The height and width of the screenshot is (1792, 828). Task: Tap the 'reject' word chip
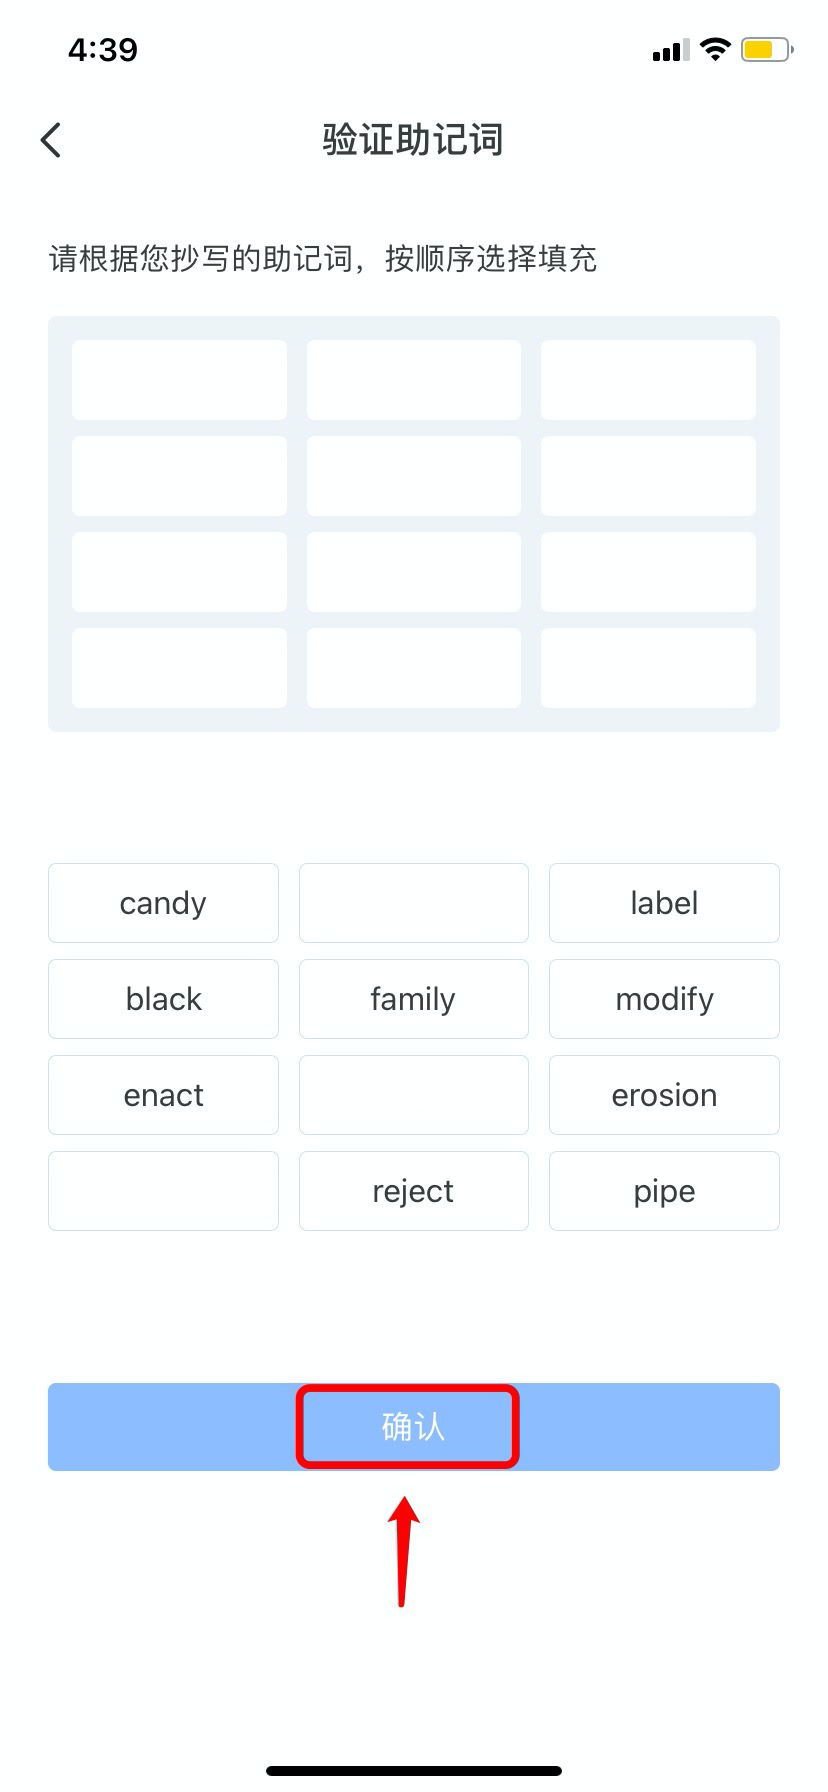point(413,1191)
